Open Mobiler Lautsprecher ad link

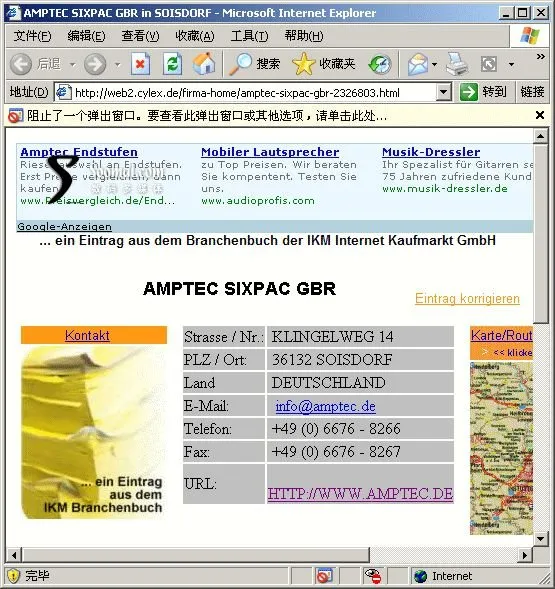coord(270,152)
